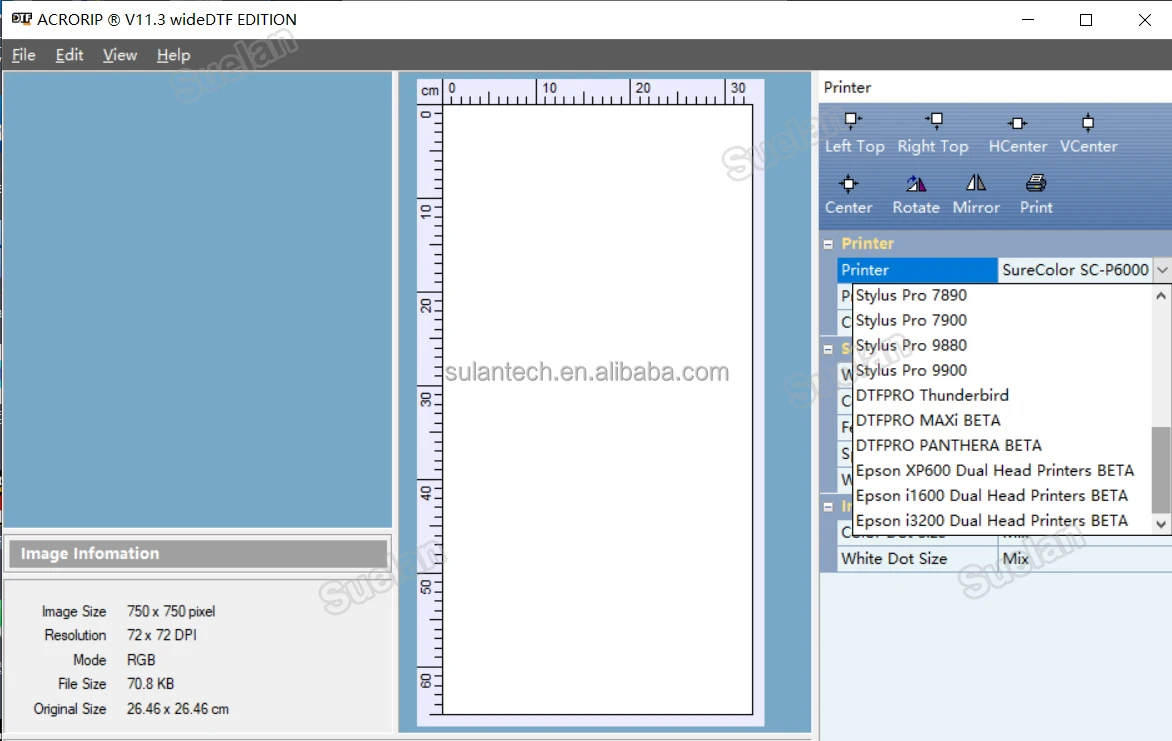Mirror the image with Mirror icon
Image resolution: width=1172 pixels, height=741 pixels.
(x=976, y=184)
